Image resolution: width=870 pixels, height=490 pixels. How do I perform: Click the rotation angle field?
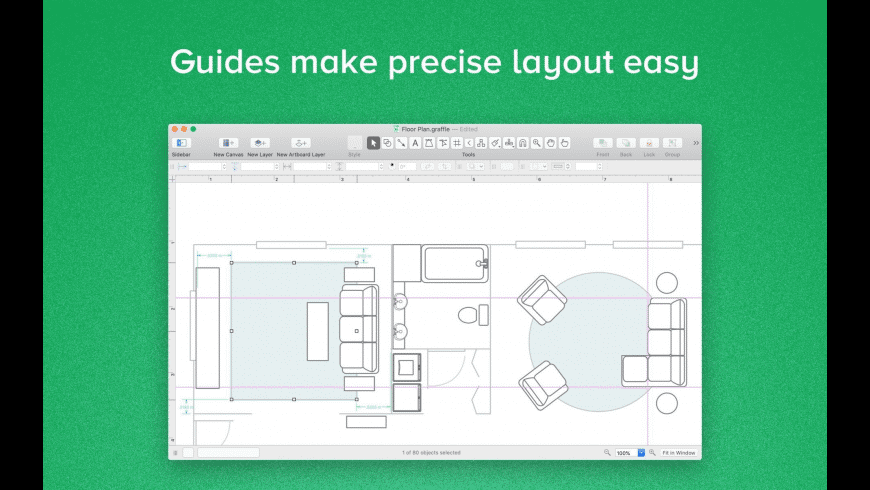pos(407,166)
